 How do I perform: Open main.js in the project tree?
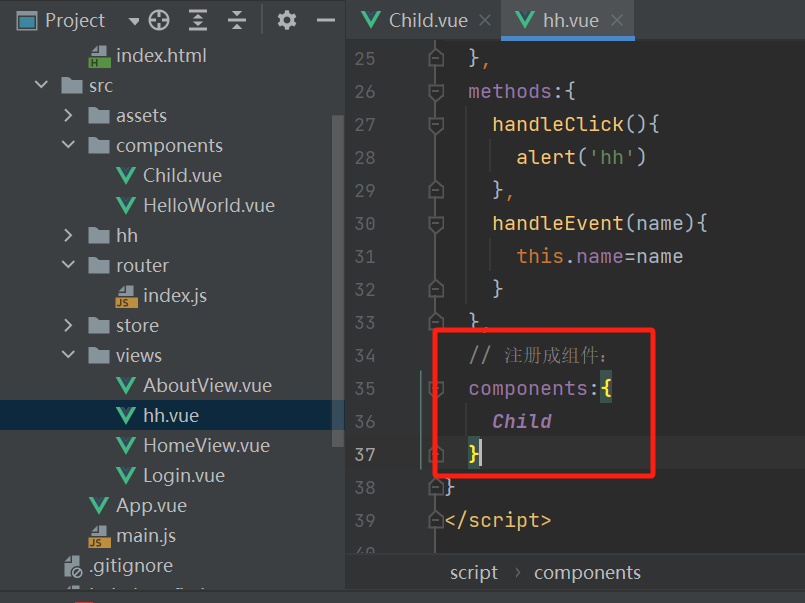[146, 535]
